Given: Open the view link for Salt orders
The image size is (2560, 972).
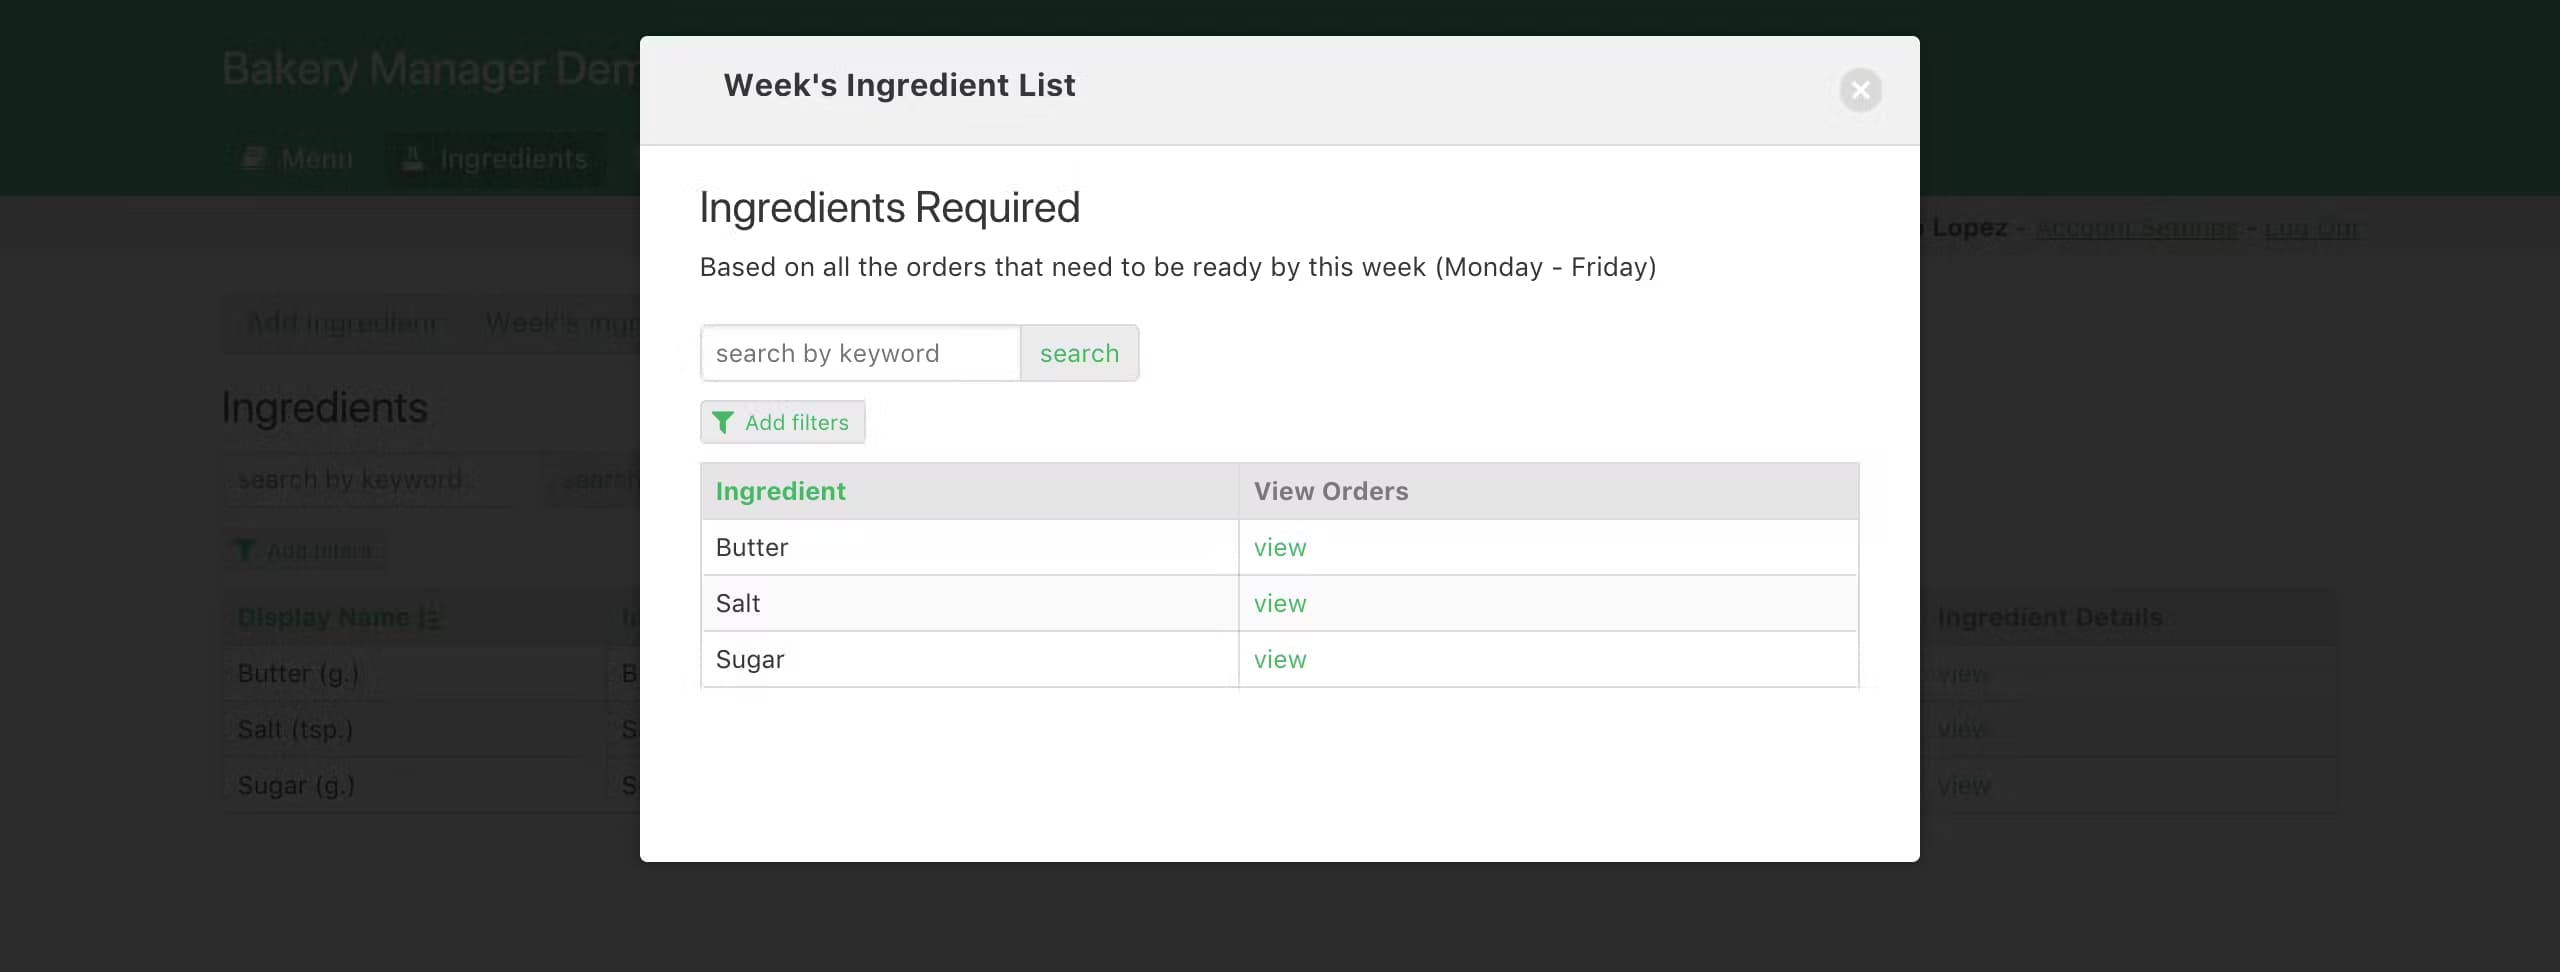Looking at the screenshot, I should 1280,603.
